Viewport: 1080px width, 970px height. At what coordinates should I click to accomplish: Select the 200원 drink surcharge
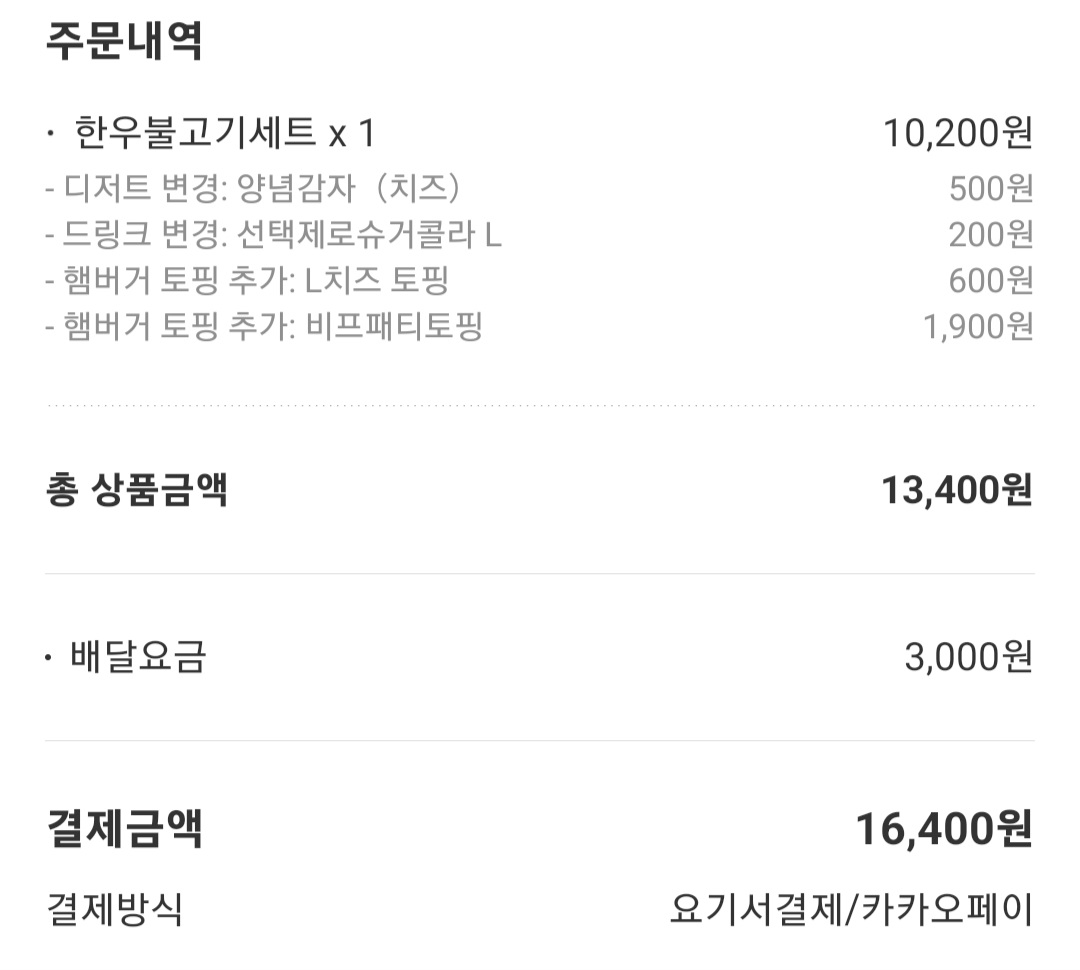(990, 235)
